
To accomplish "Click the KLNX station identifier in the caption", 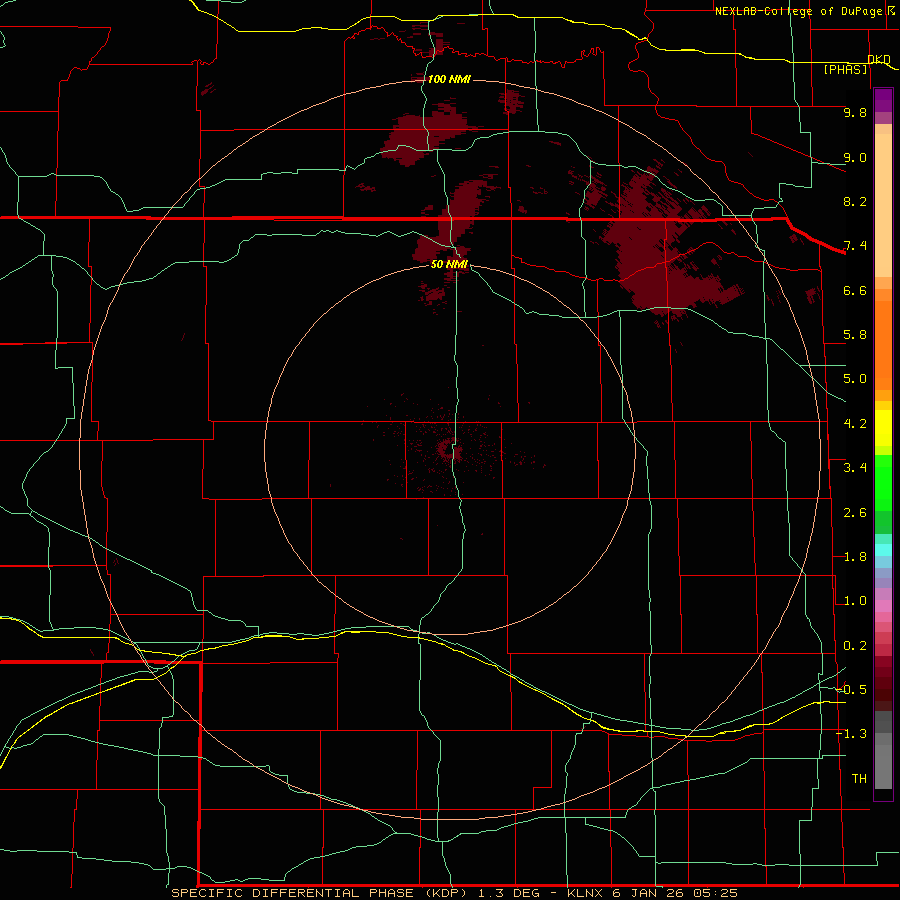I will coord(584,893).
